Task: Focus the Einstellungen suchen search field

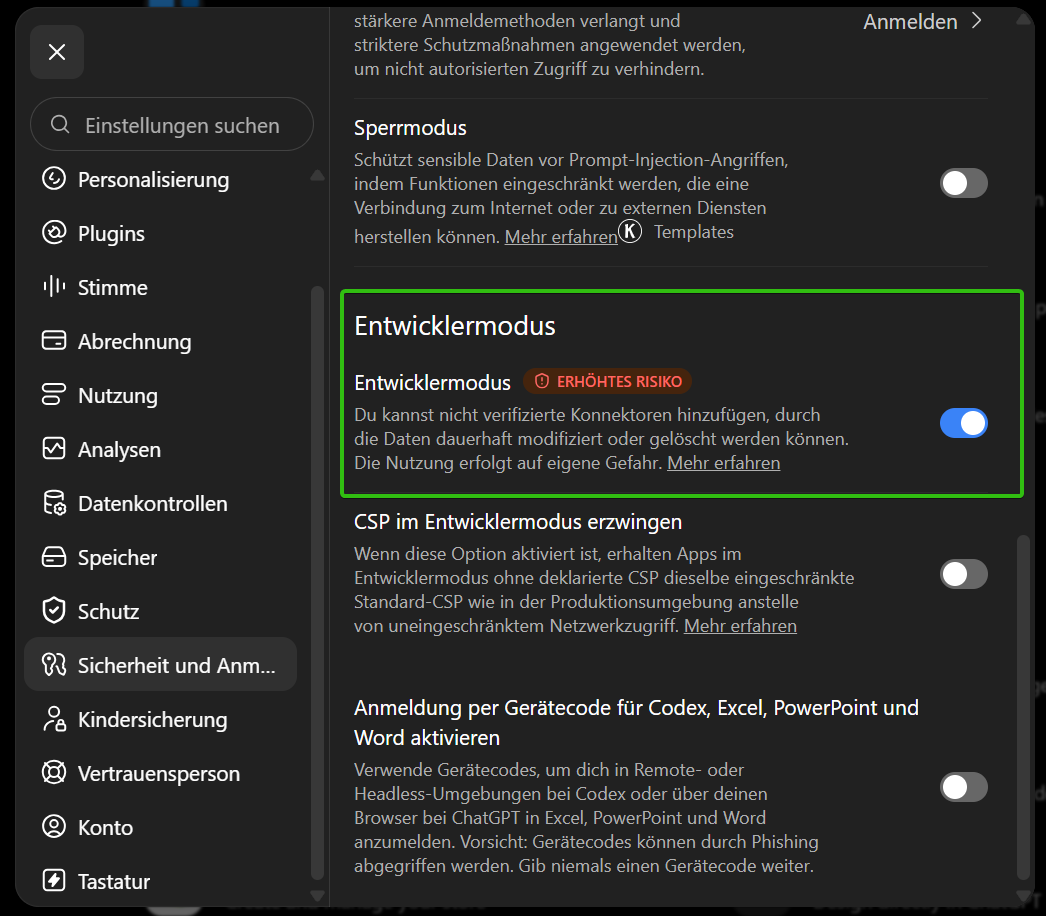Action: coord(171,125)
